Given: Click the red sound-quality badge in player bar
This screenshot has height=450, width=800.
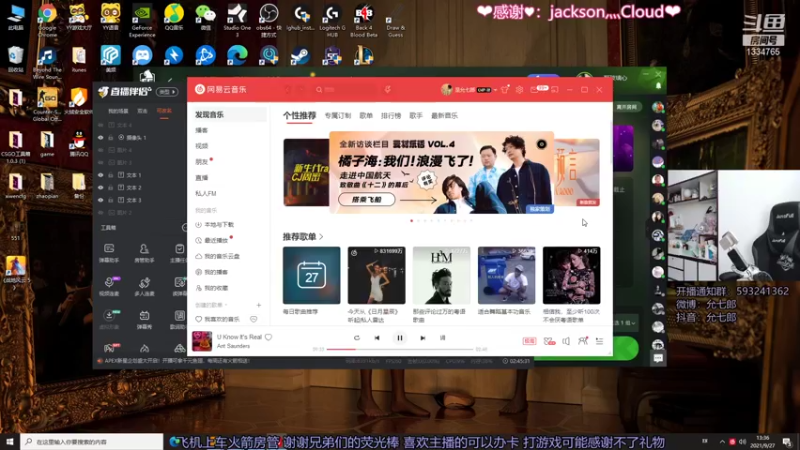Looking at the screenshot, I should point(529,341).
